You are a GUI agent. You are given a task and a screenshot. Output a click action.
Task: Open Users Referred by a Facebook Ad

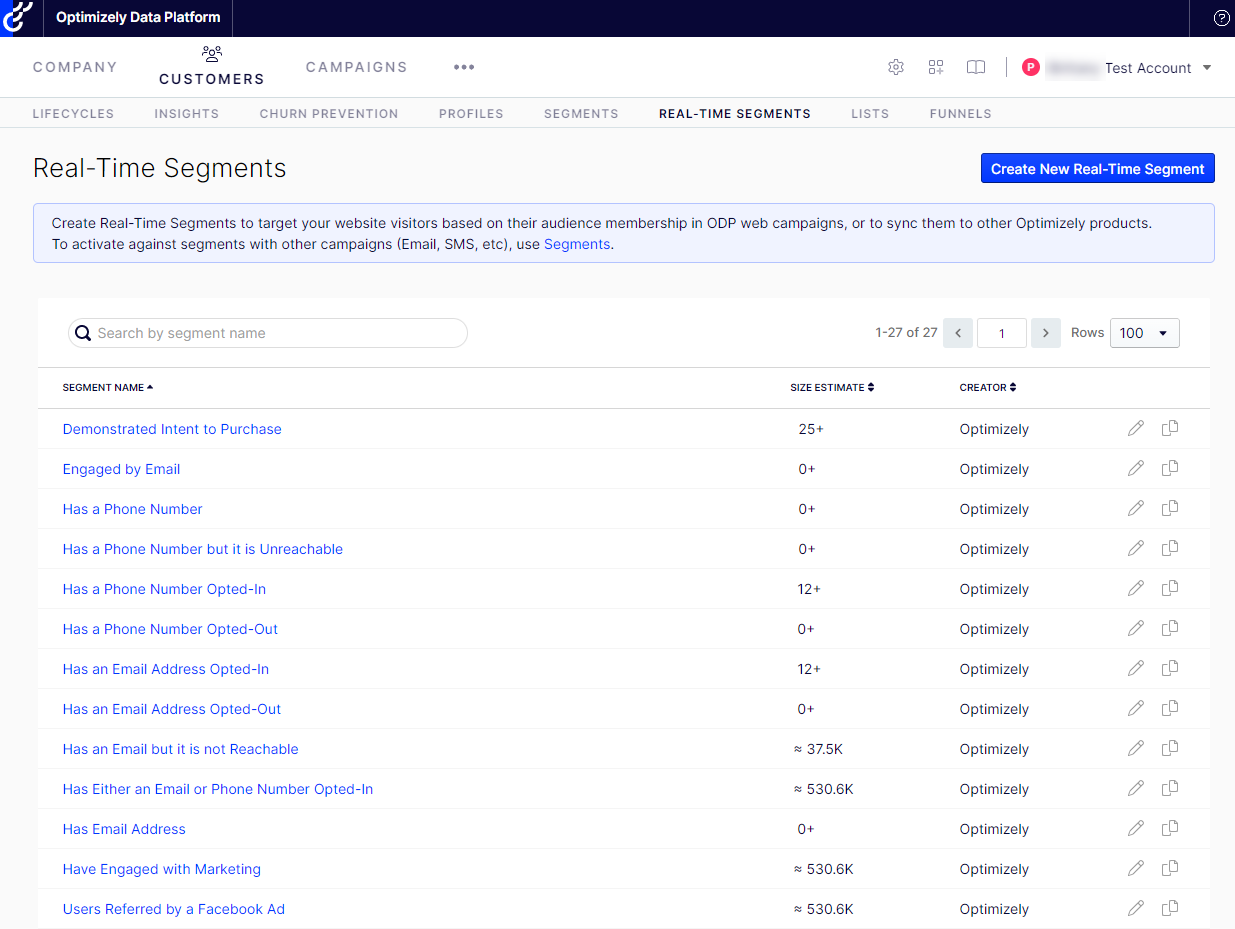(174, 909)
